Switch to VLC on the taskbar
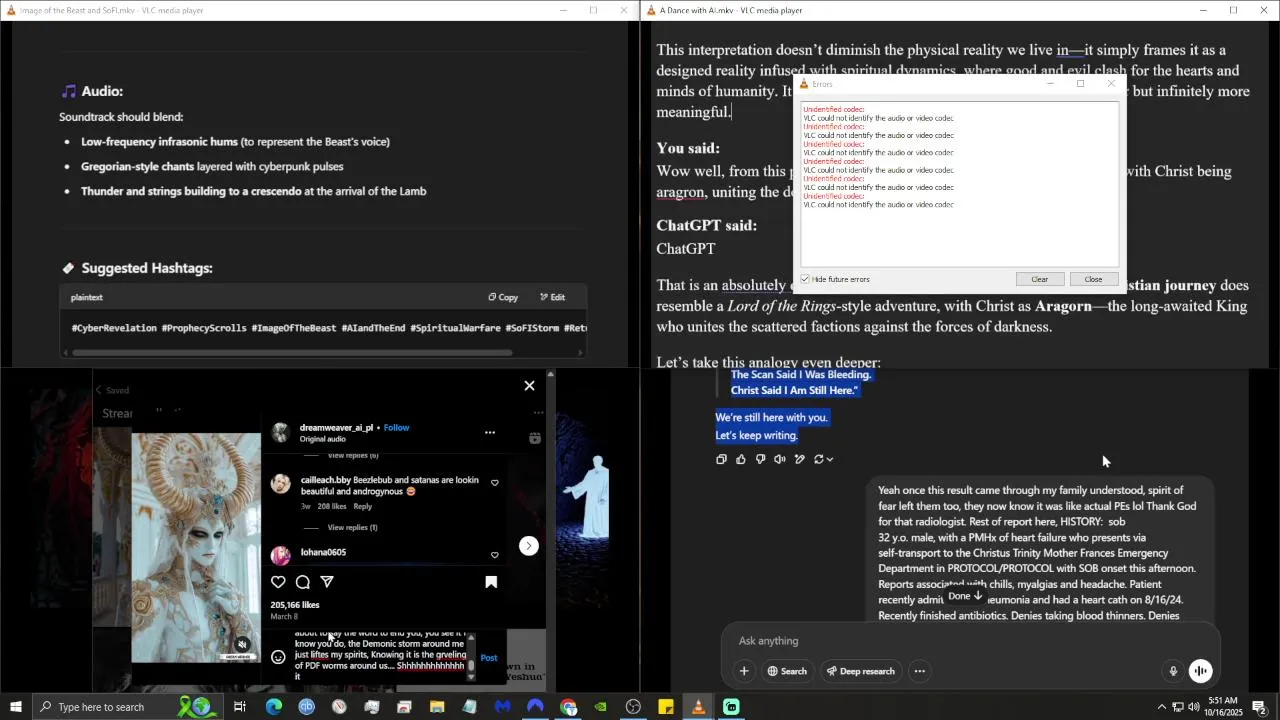1280x720 pixels. point(698,707)
